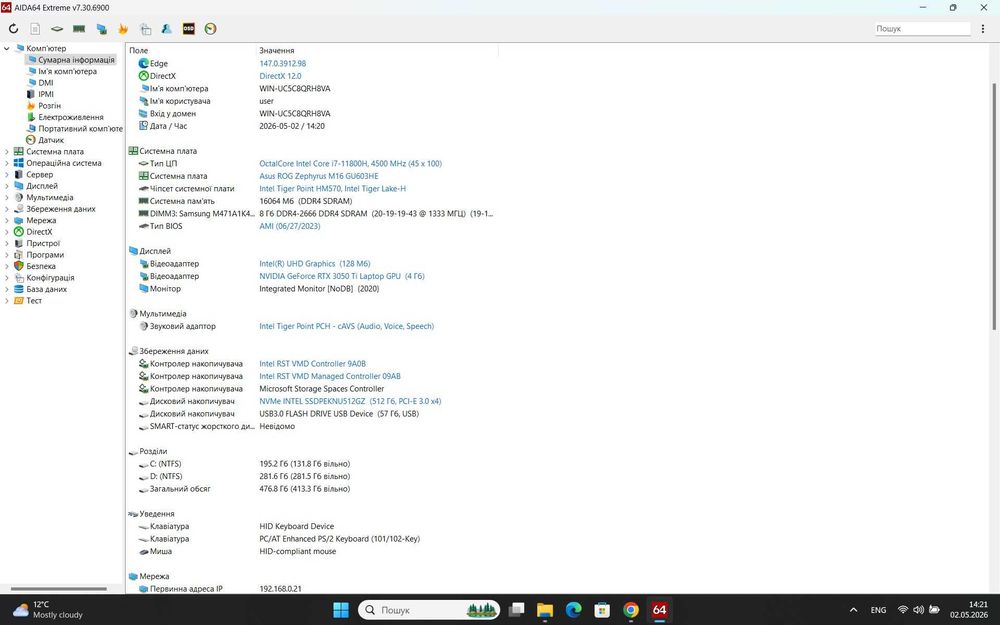
Task: Open Електроживлення in the sidebar tree
Action: pos(70,117)
